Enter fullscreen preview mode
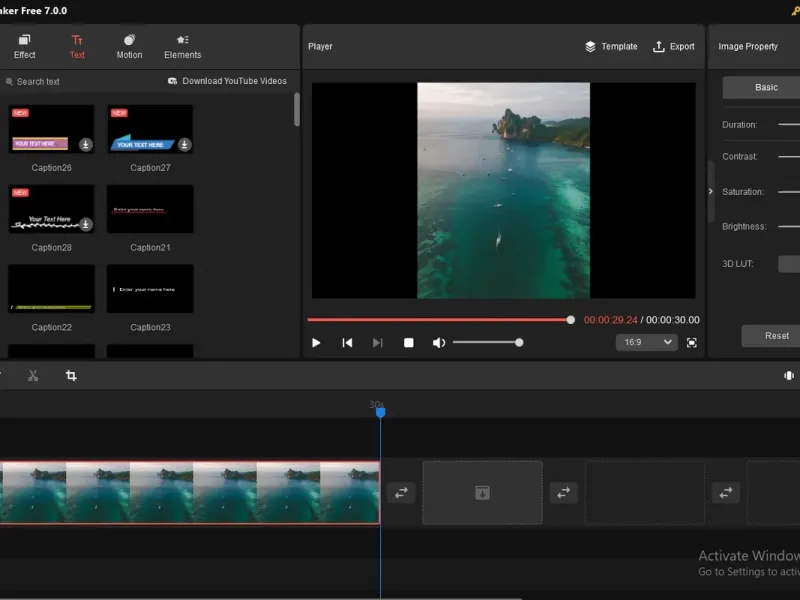The height and width of the screenshot is (600, 800). [692, 342]
